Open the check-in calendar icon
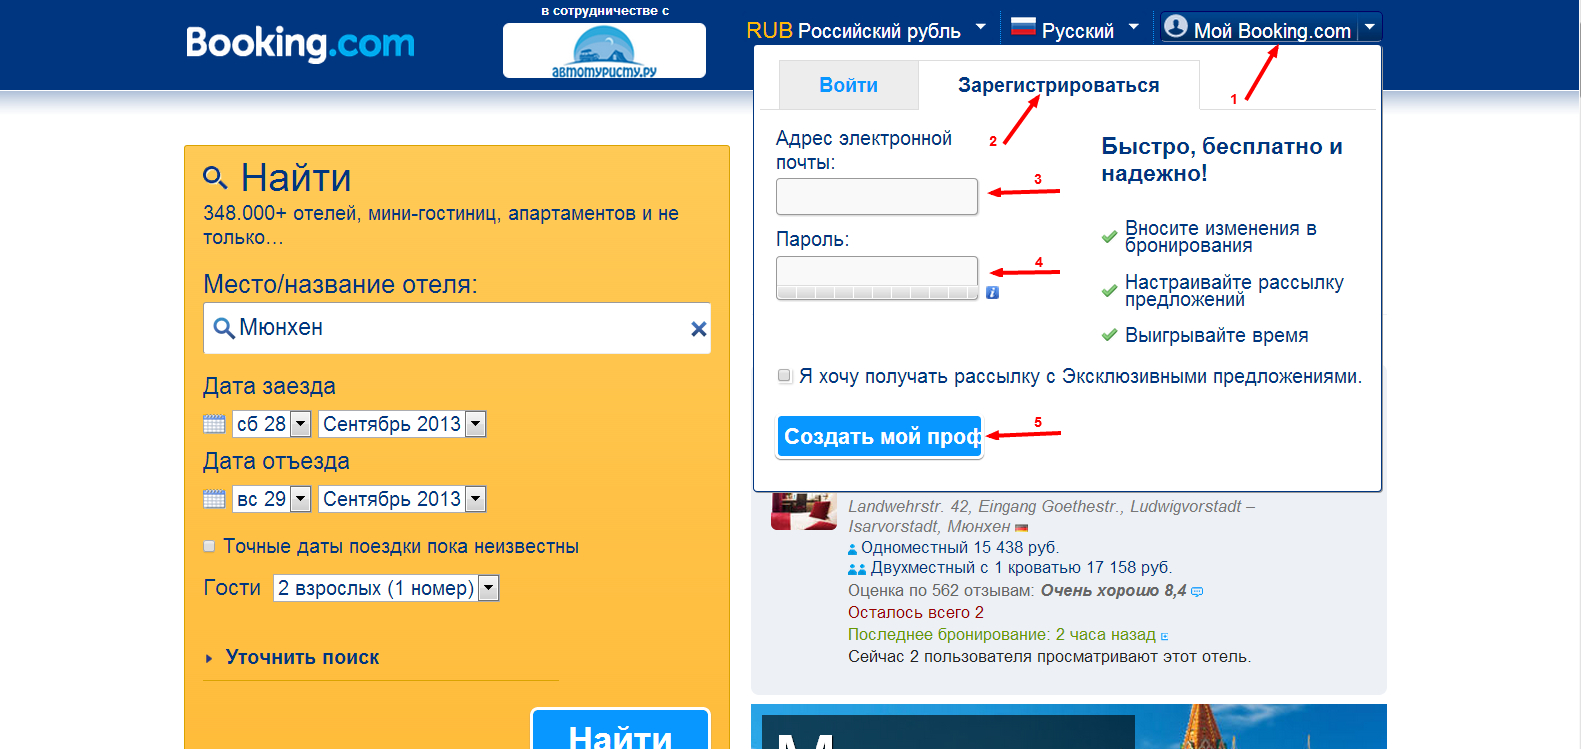1581x749 pixels. point(214,424)
